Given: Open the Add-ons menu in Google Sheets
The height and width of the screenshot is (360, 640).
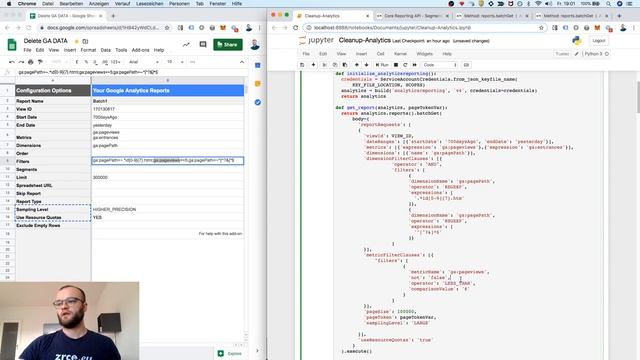Looking at the screenshot, I should click(x=140, y=50).
